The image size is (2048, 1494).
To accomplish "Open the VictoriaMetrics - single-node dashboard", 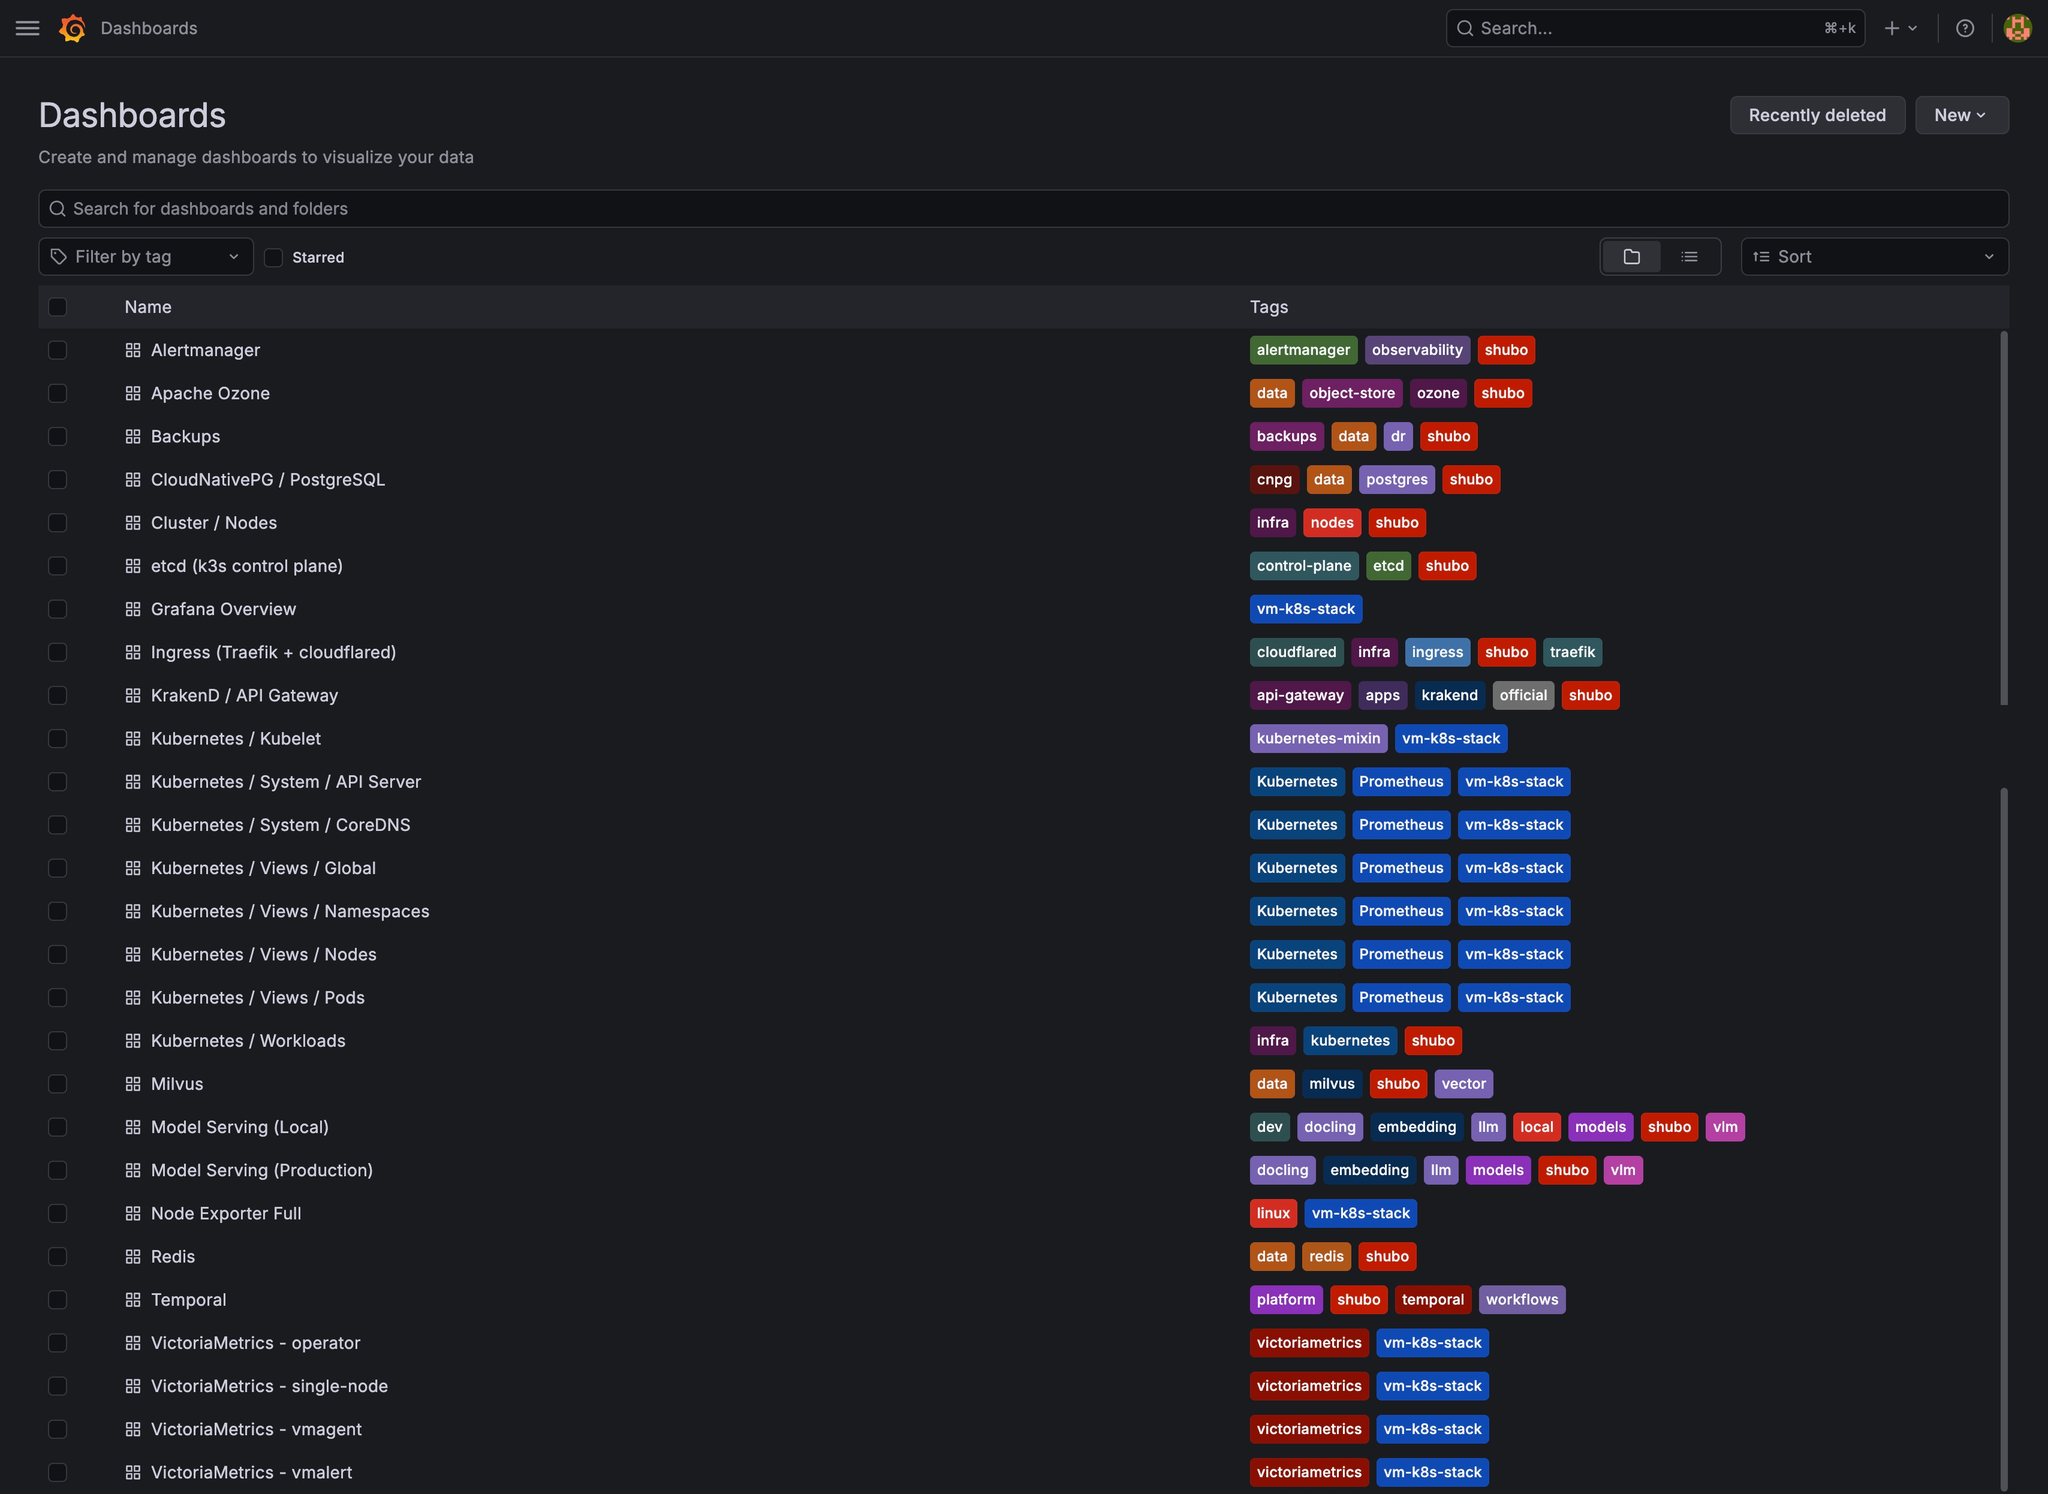I will pyautogui.click(x=269, y=1386).
